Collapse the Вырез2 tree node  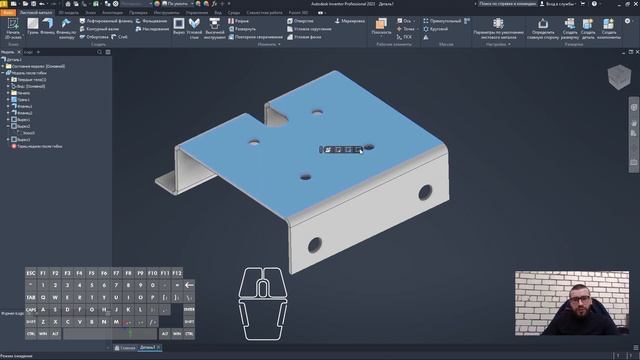click(8, 126)
